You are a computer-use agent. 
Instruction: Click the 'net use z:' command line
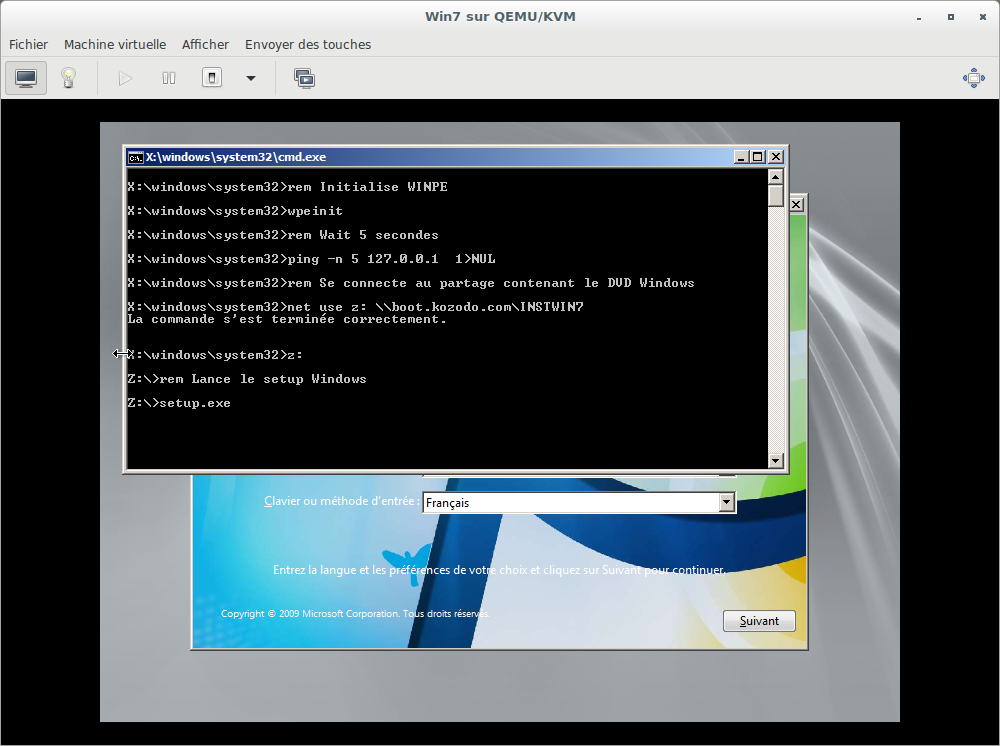355,307
